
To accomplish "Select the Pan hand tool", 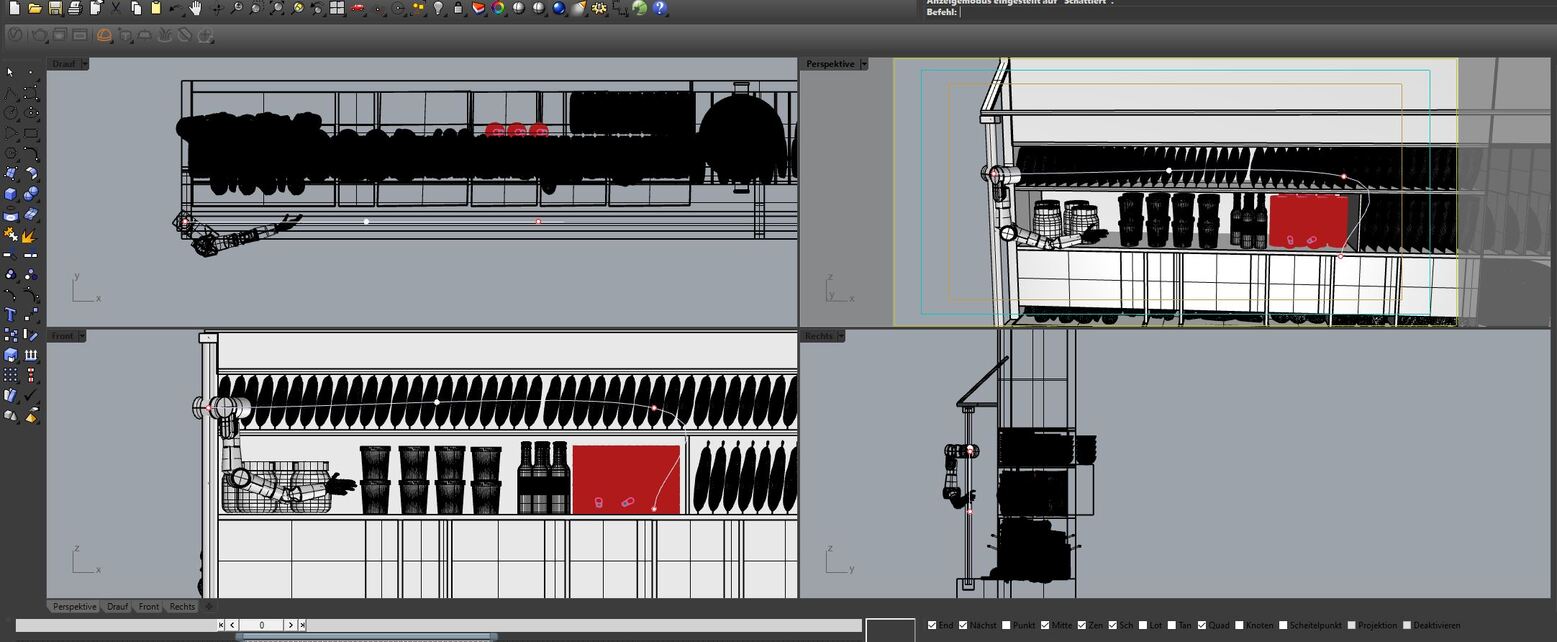I will pyautogui.click(x=195, y=8).
